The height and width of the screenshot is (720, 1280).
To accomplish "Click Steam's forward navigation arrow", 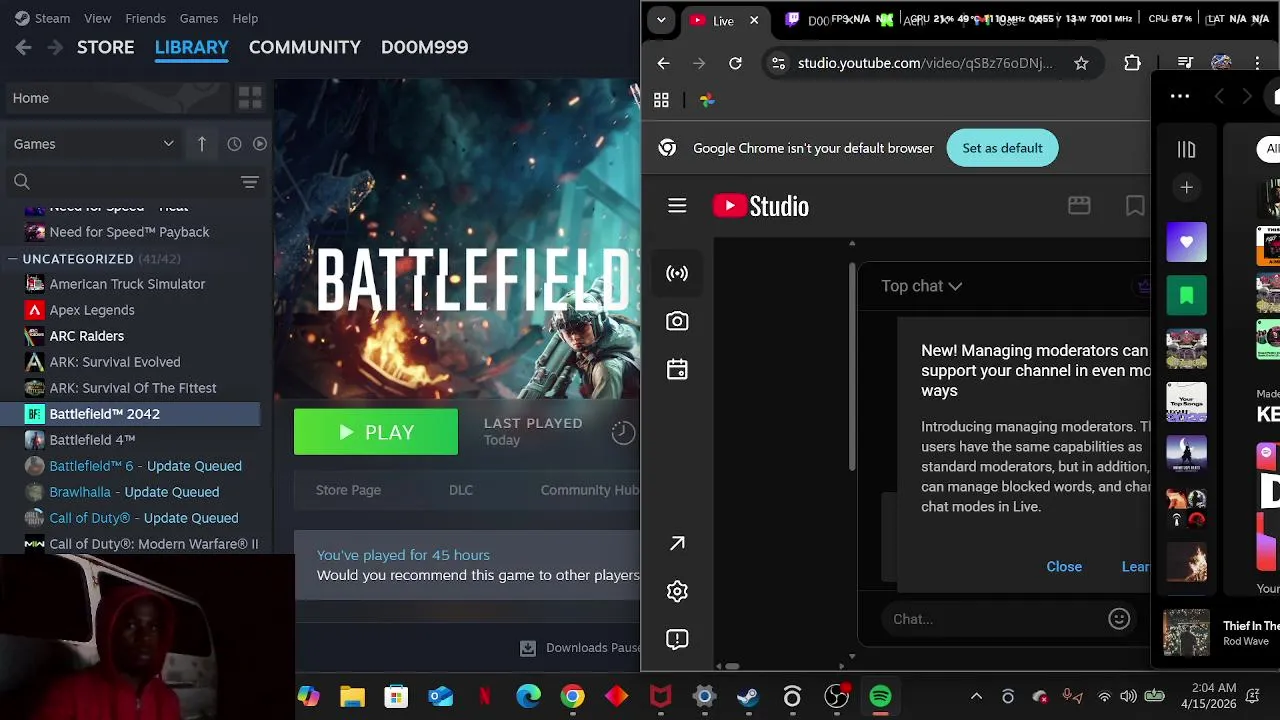I will (x=56, y=47).
